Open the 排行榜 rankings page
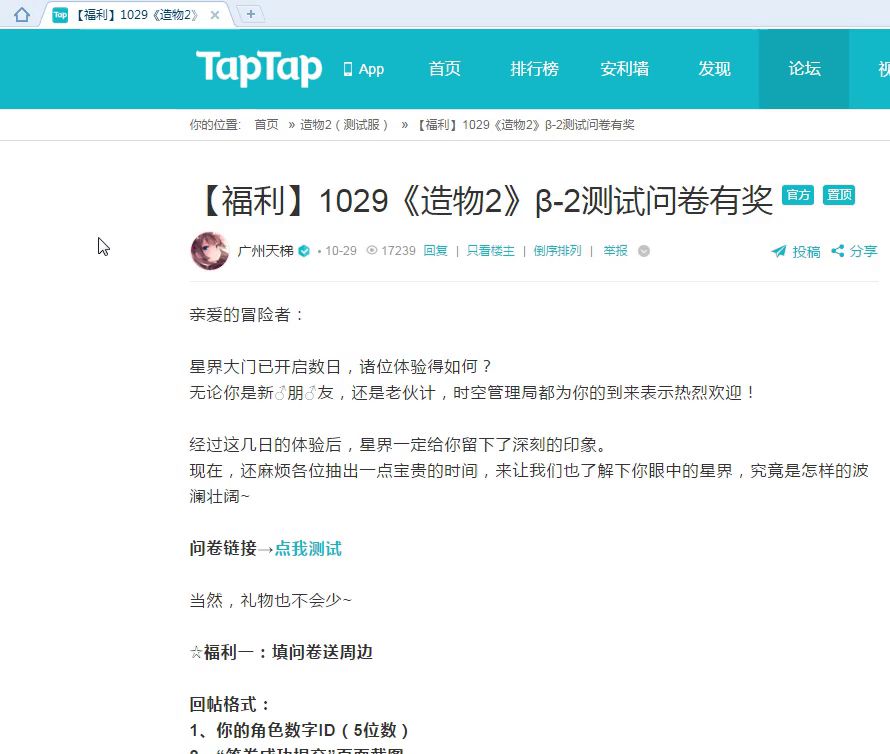Image resolution: width=890 pixels, height=754 pixels. pyautogui.click(x=534, y=69)
